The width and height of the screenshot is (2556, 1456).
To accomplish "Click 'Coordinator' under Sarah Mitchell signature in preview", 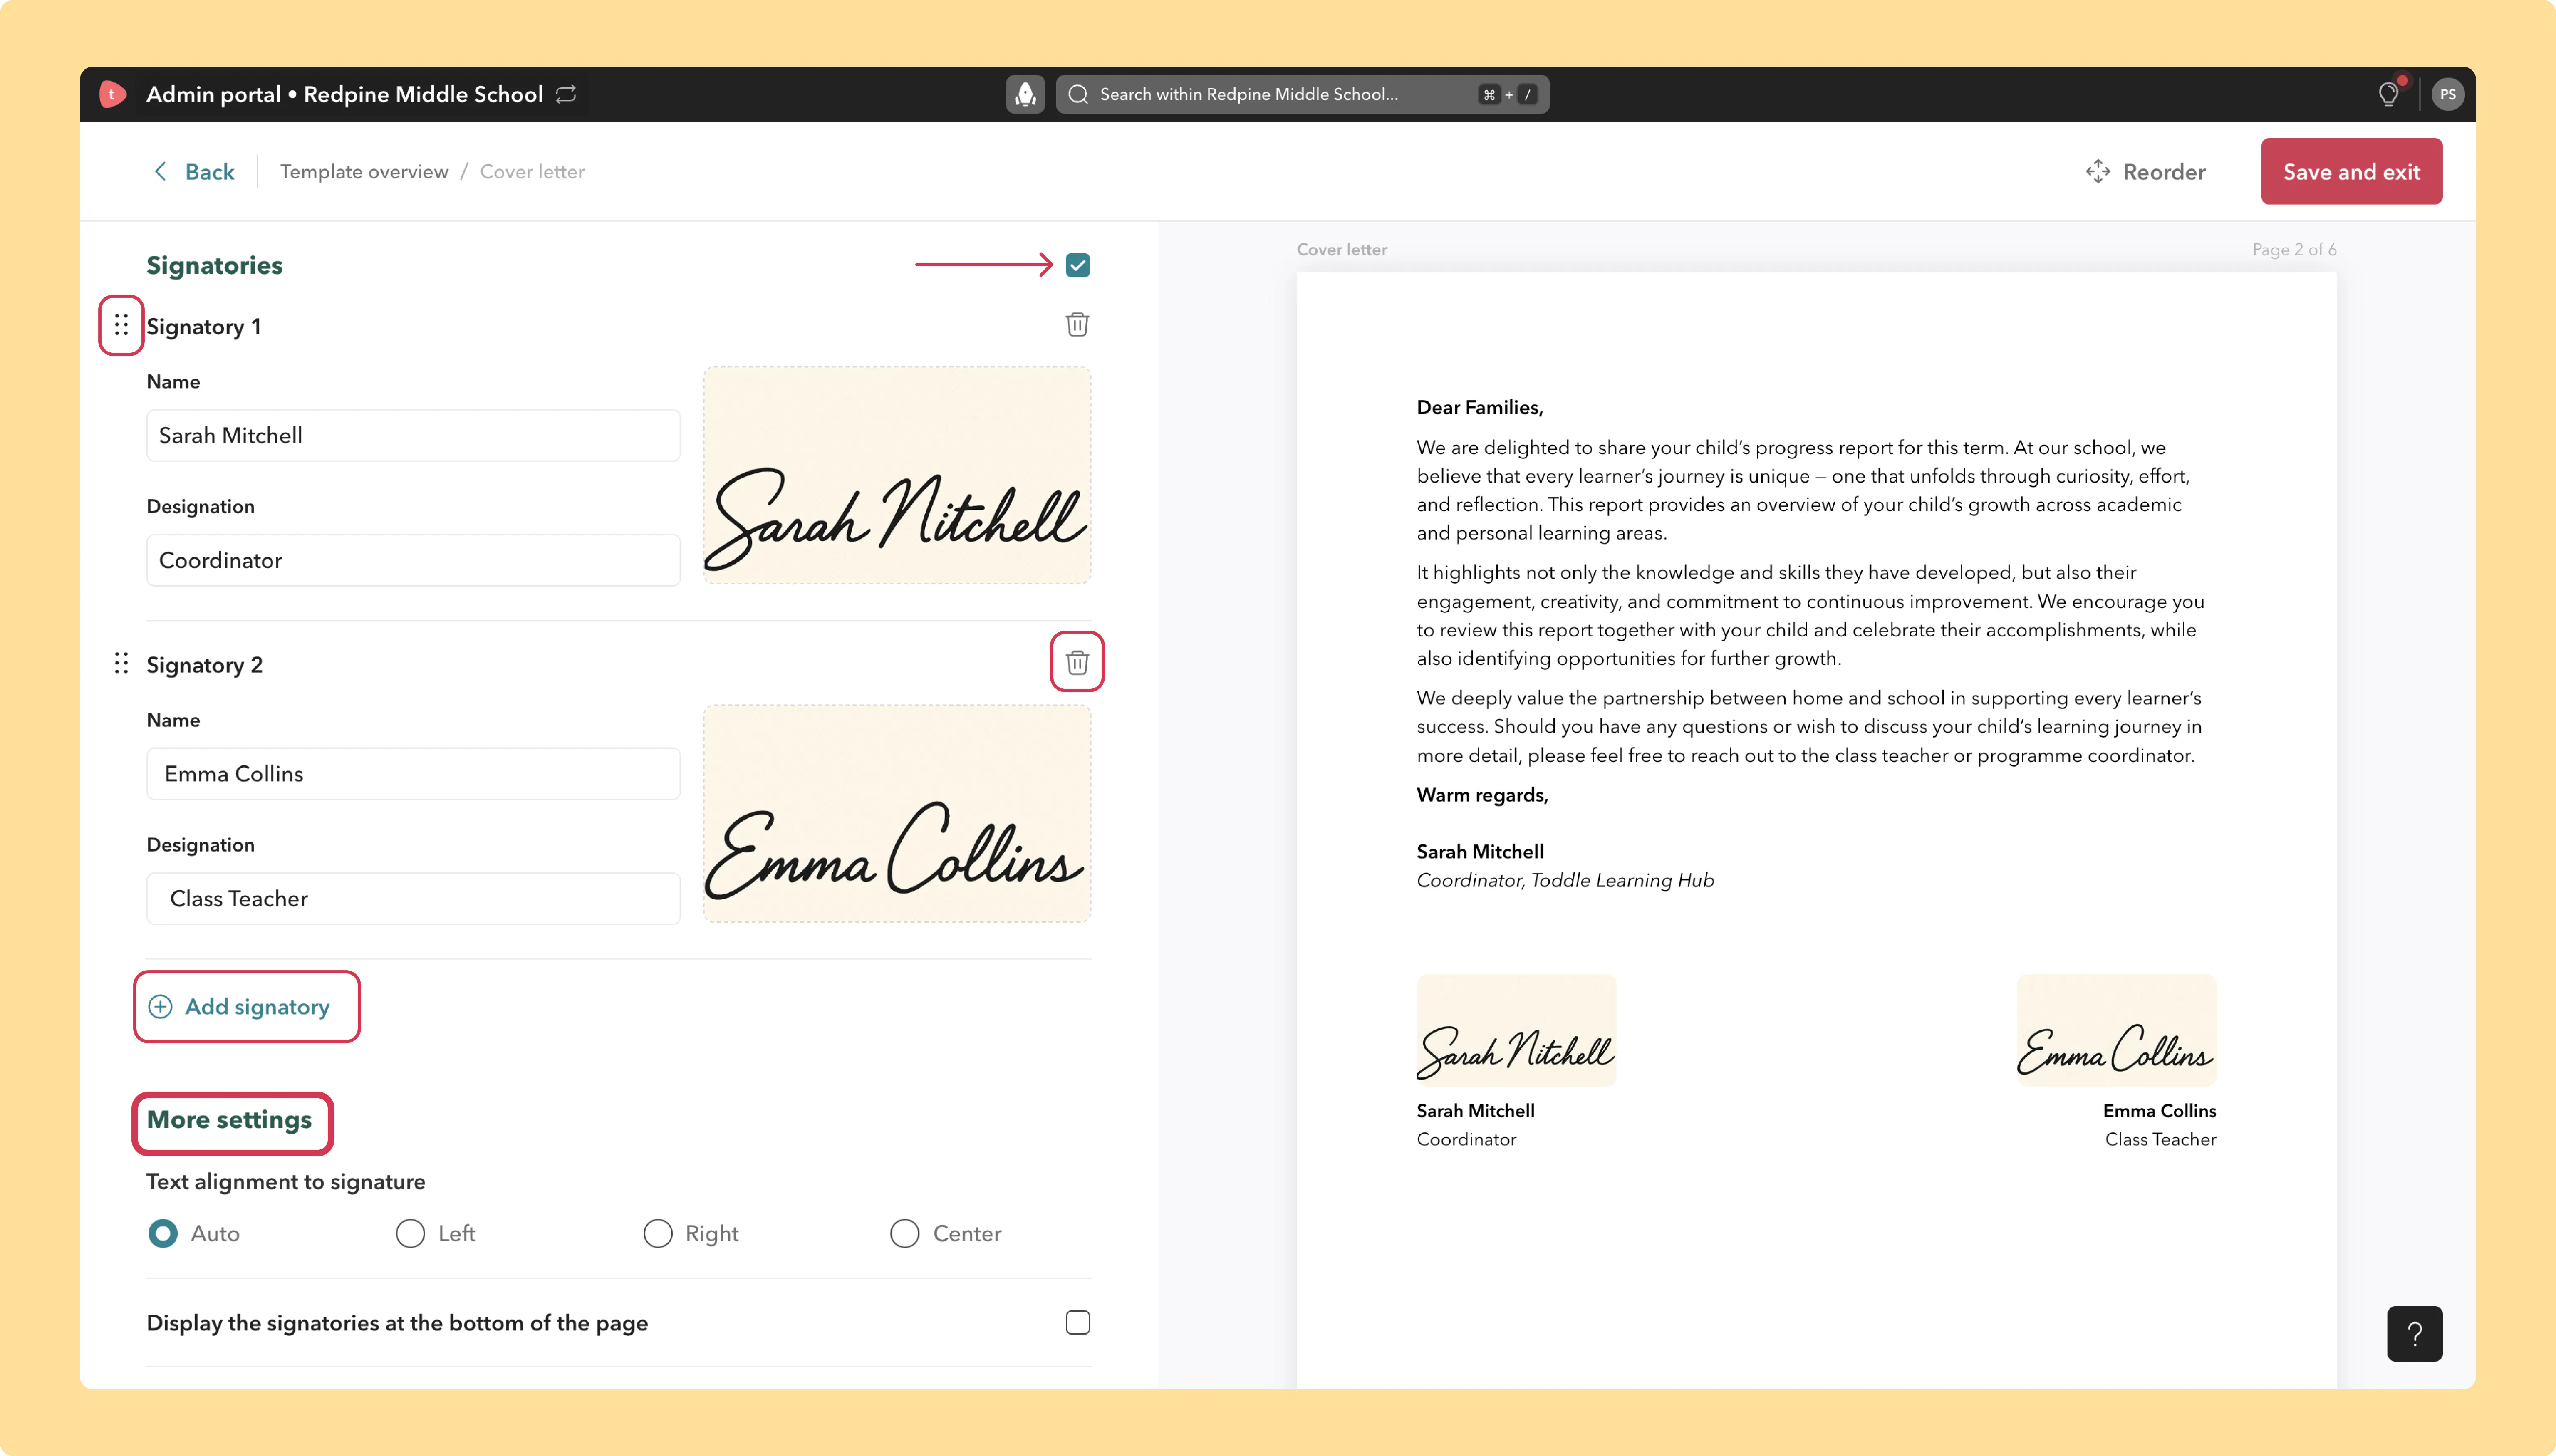I will coord(1466,1140).
